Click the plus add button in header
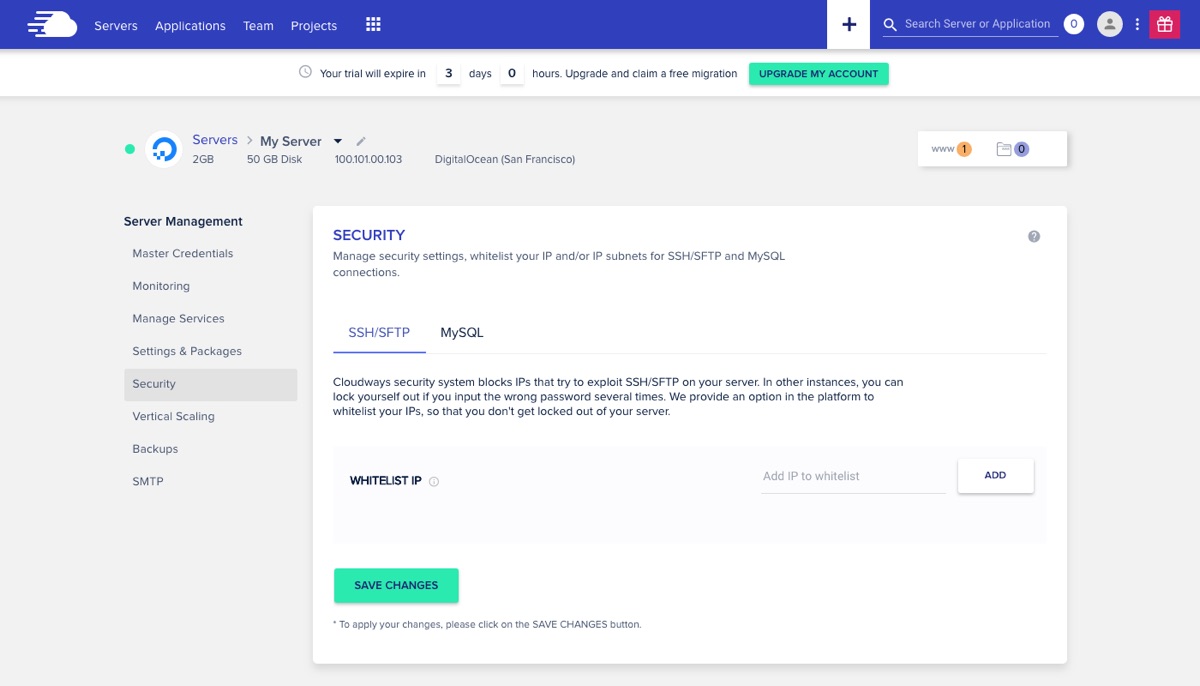1200x686 pixels. (849, 24)
